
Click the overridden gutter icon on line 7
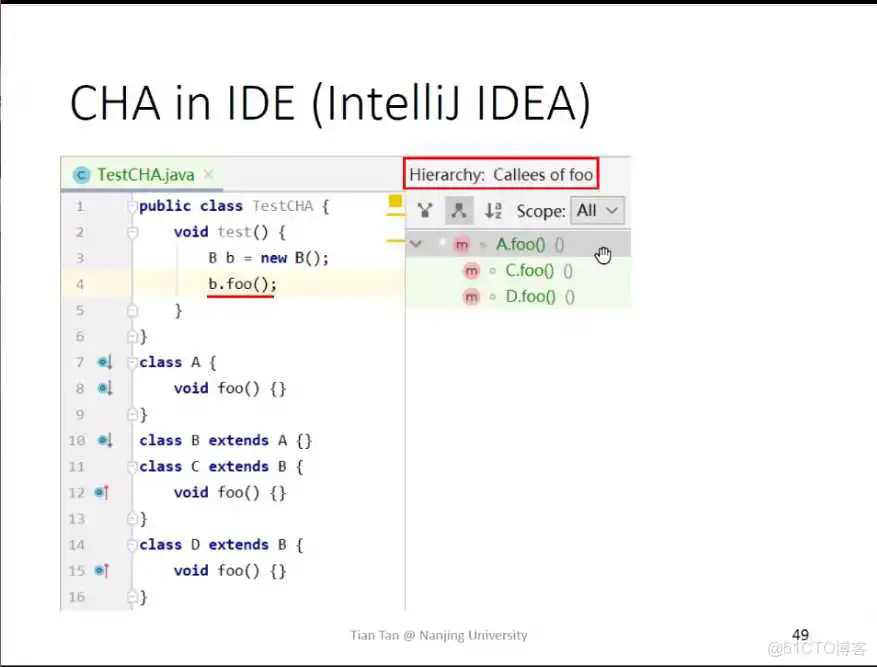[105, 362]
